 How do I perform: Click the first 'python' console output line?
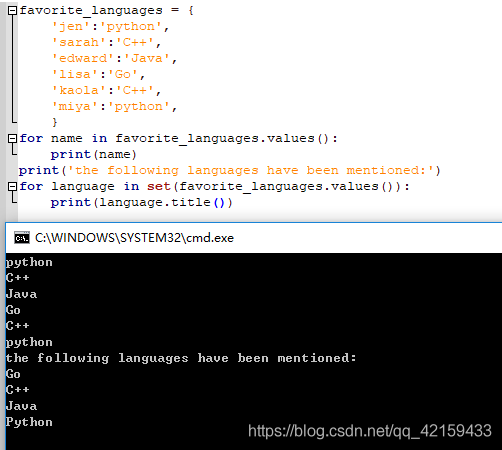tap(29, 263)
